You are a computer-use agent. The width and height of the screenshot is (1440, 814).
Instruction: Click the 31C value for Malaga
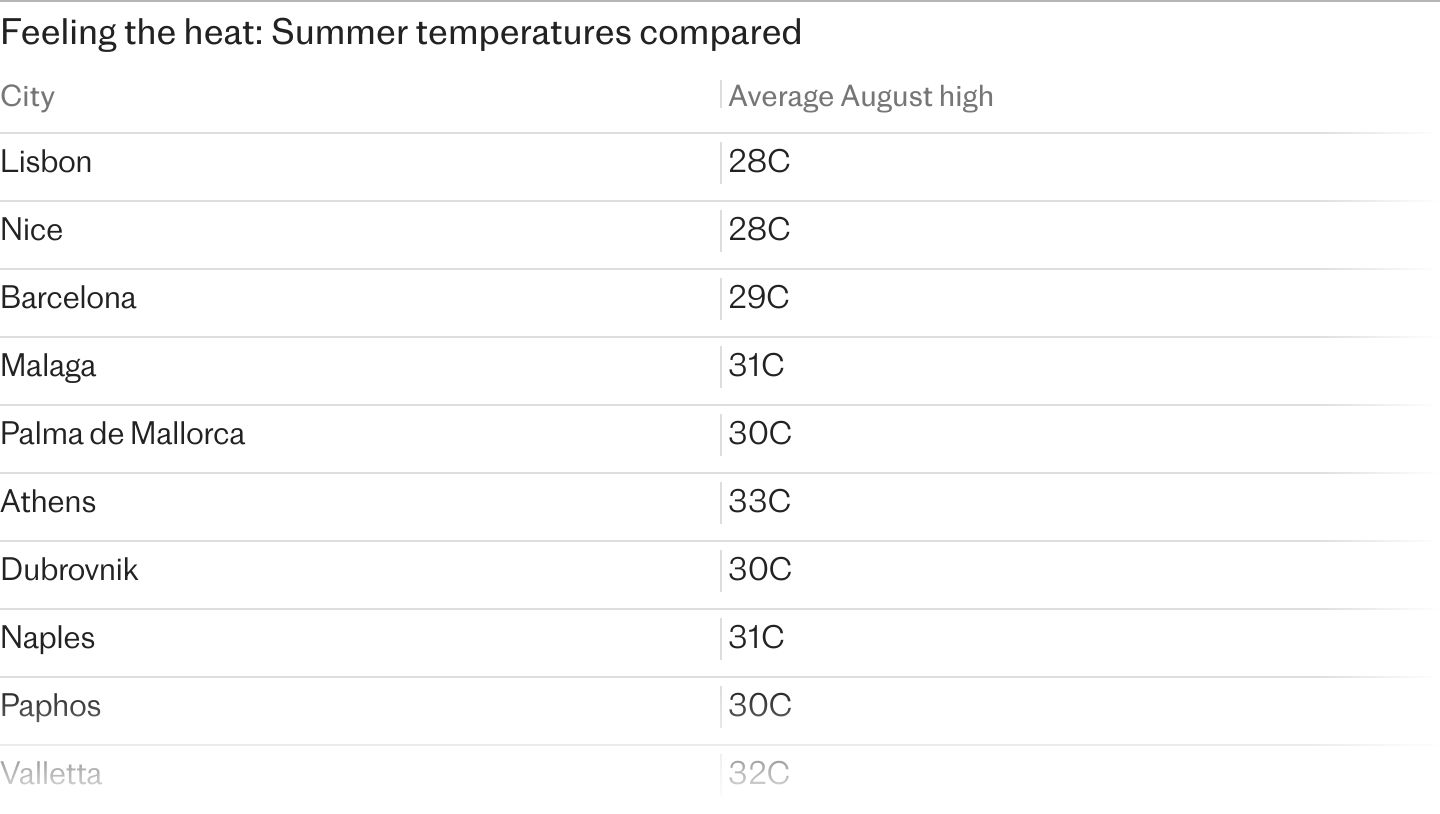[x=756, y=366]
